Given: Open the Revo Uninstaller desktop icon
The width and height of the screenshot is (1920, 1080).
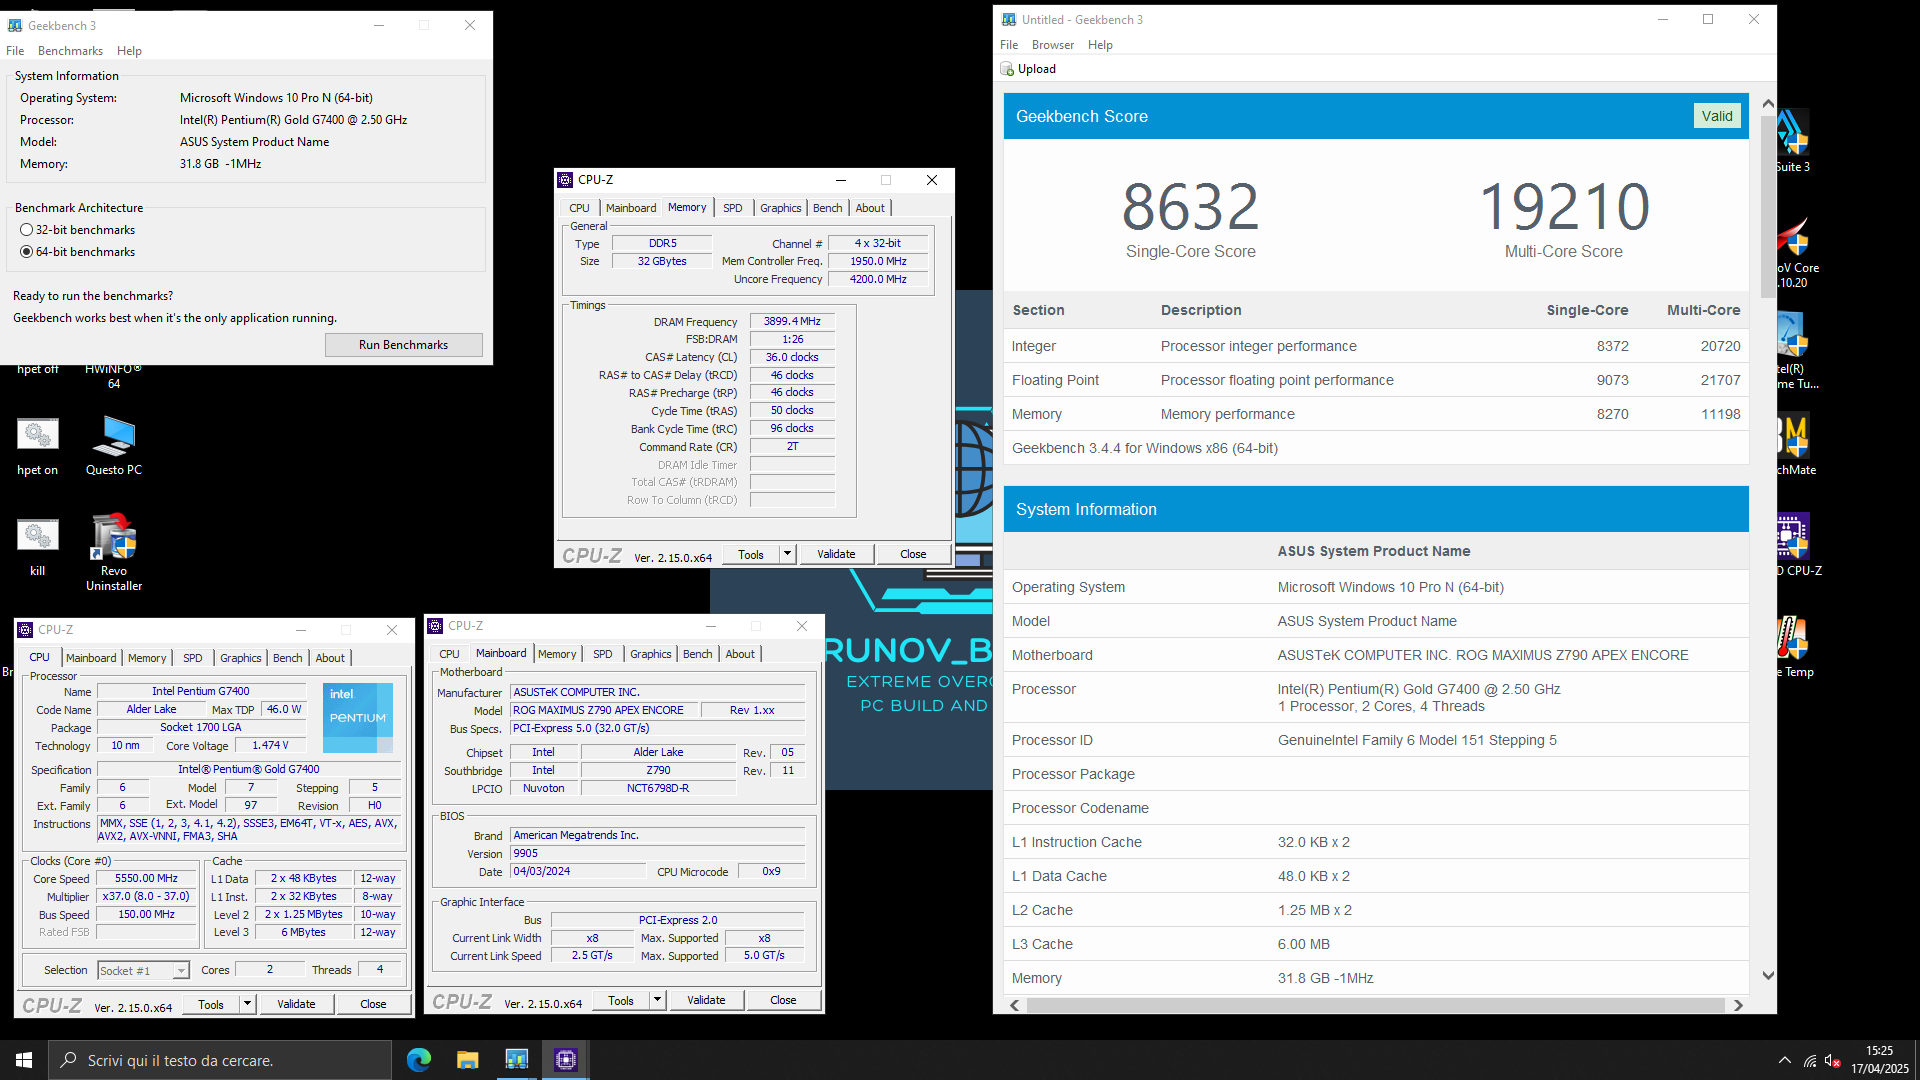Looking at the screenshot, I should click(x=114, y=552).
